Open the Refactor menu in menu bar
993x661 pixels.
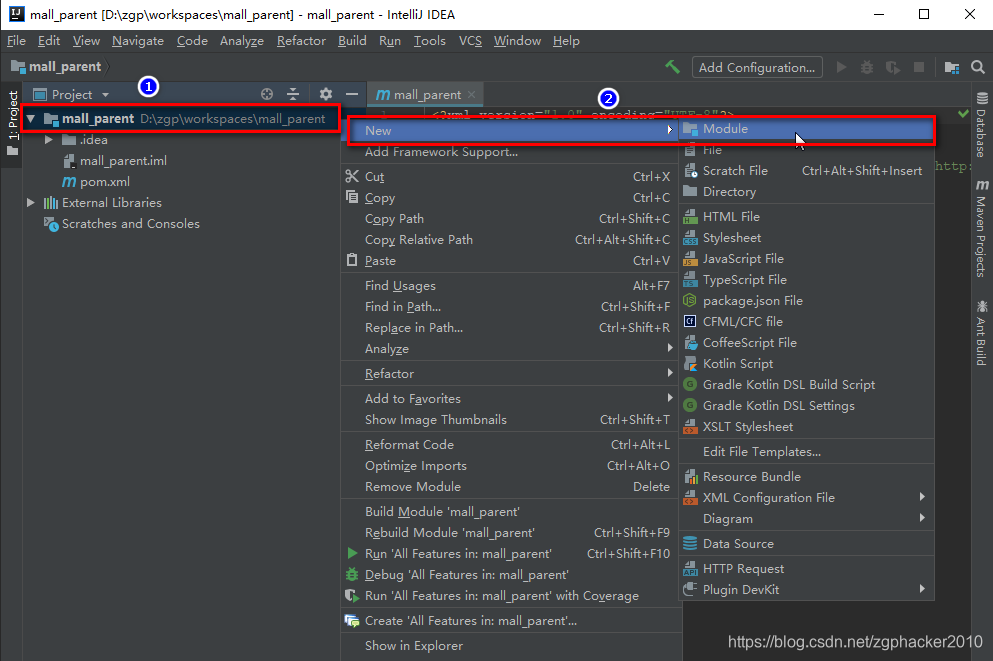click(x=301, y=41)
